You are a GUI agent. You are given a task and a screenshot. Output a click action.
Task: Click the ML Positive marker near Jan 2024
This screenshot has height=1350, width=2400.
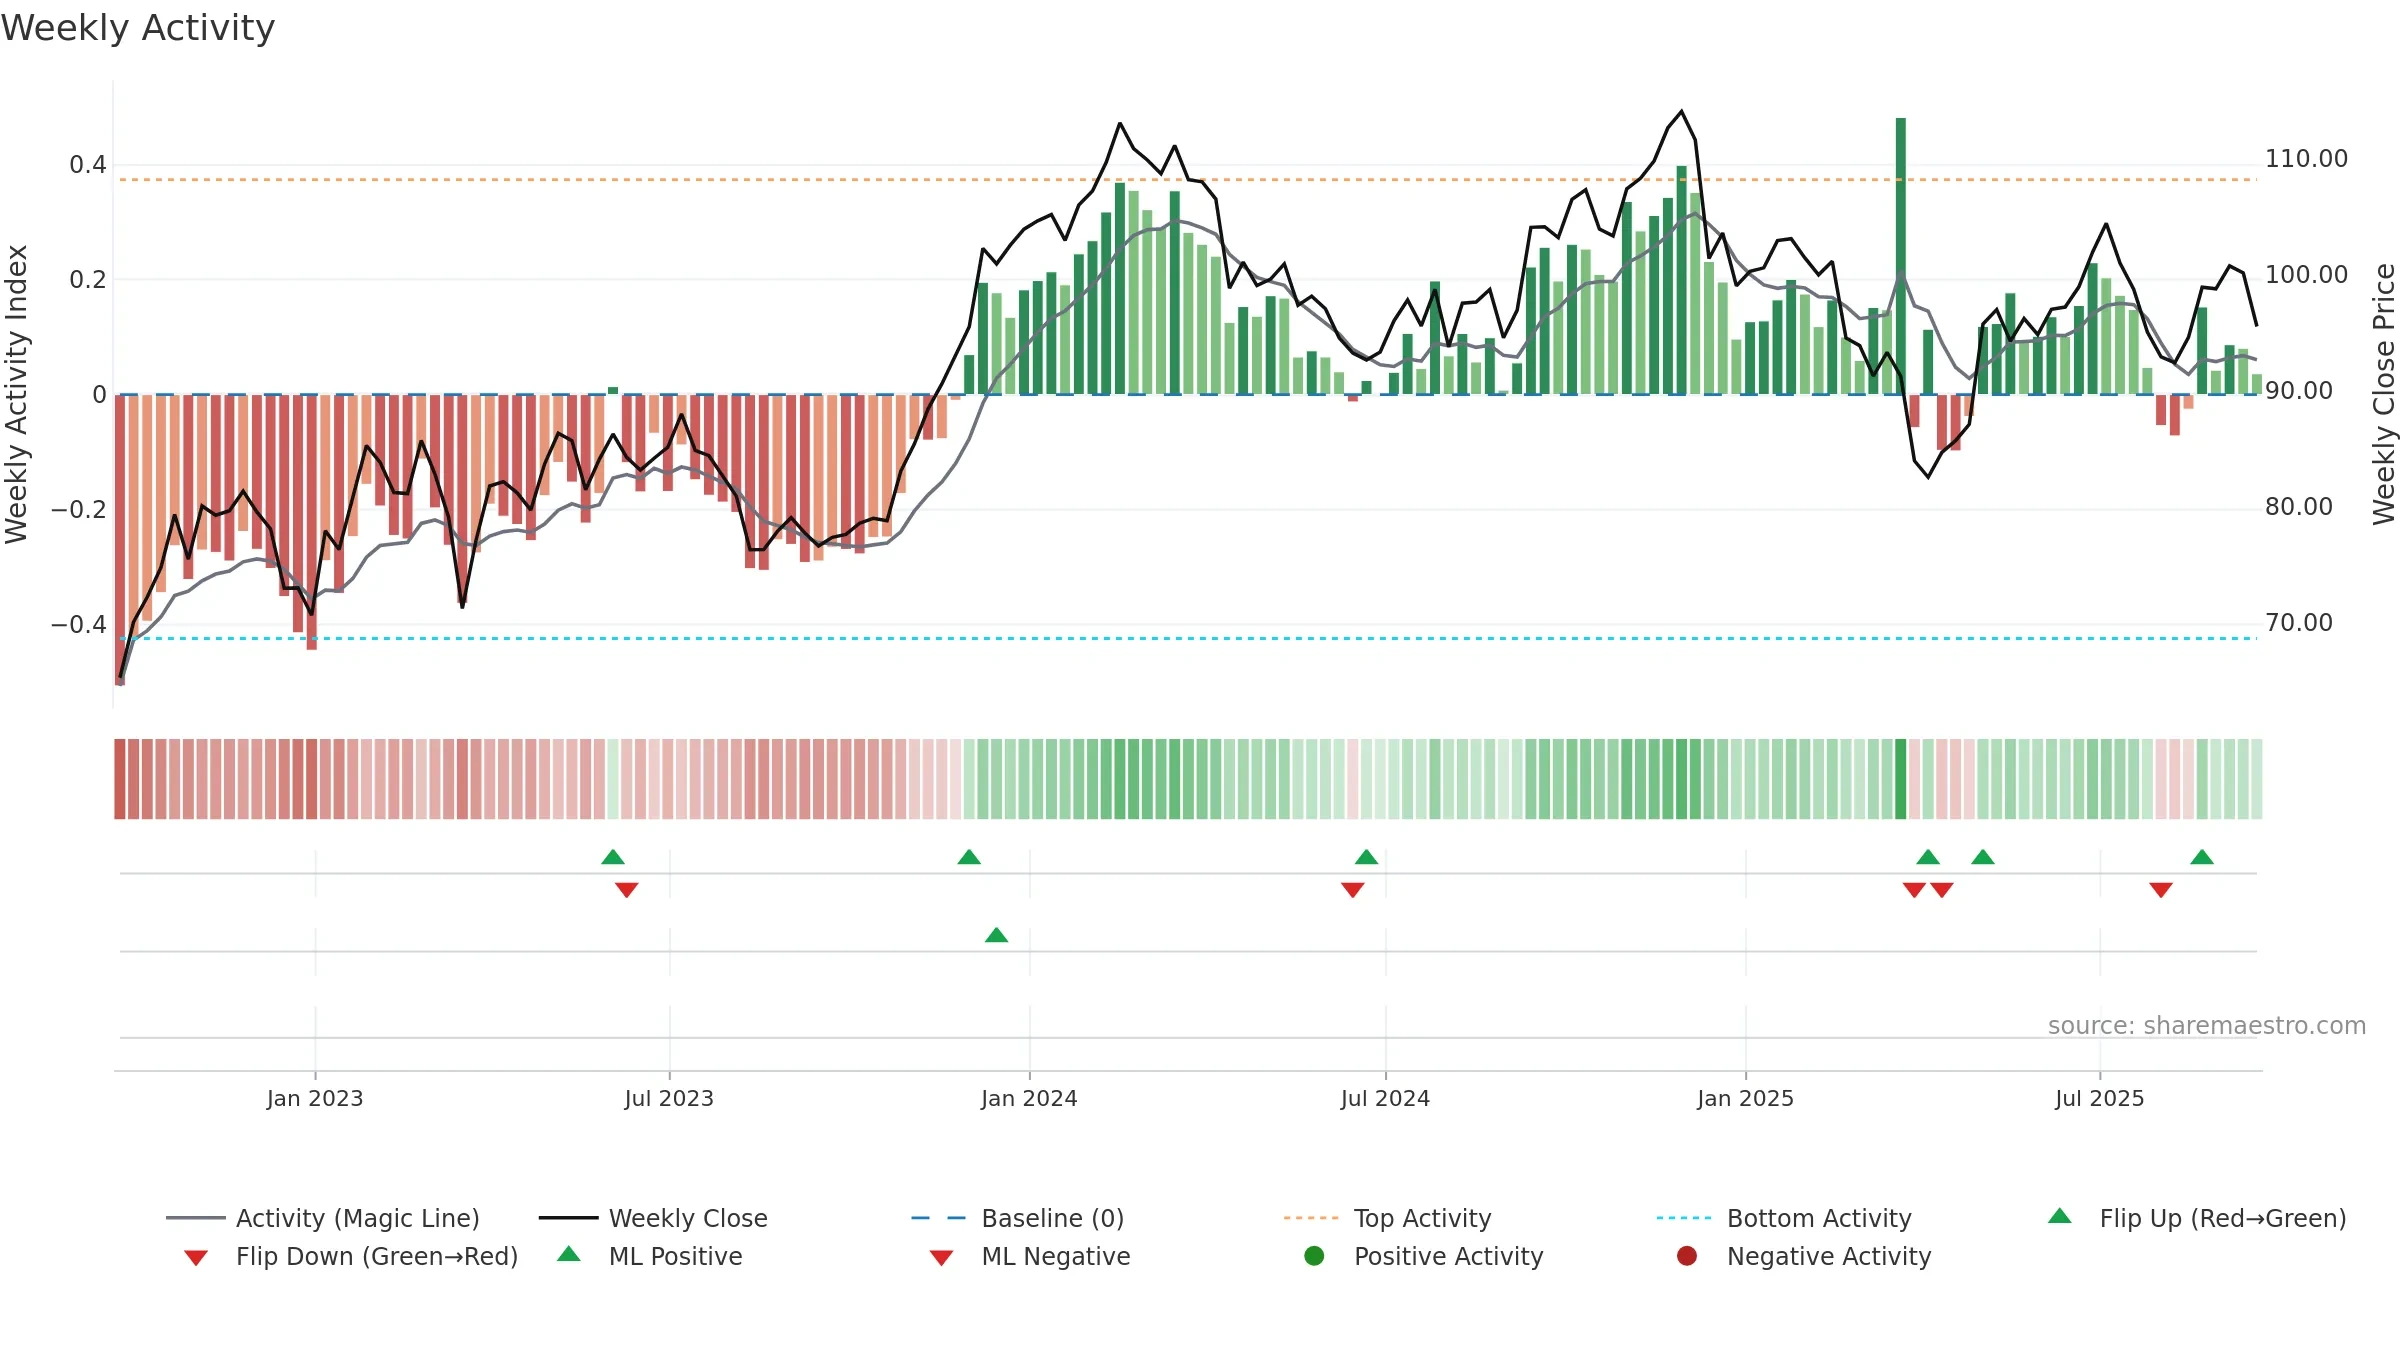(x=997, y=935)
